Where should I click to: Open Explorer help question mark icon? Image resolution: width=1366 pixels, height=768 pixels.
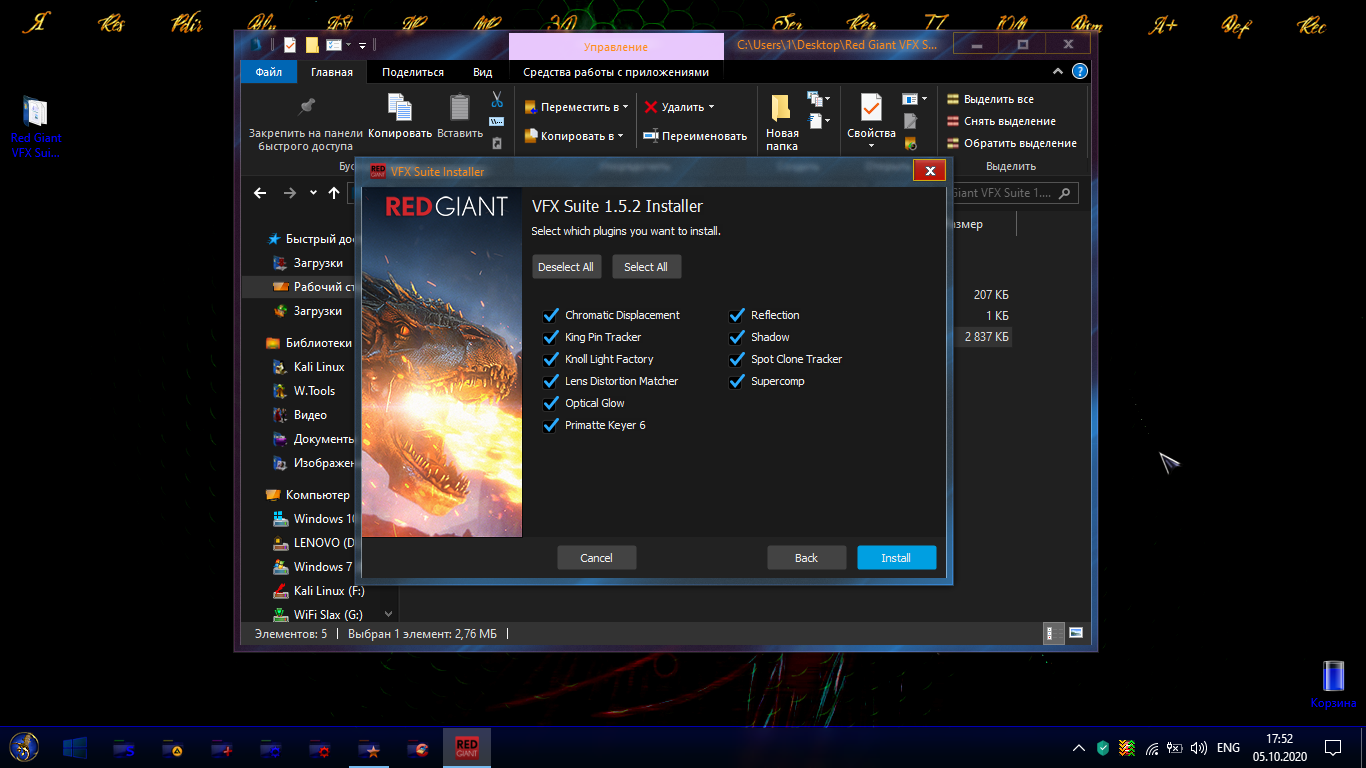[1080, 72]
